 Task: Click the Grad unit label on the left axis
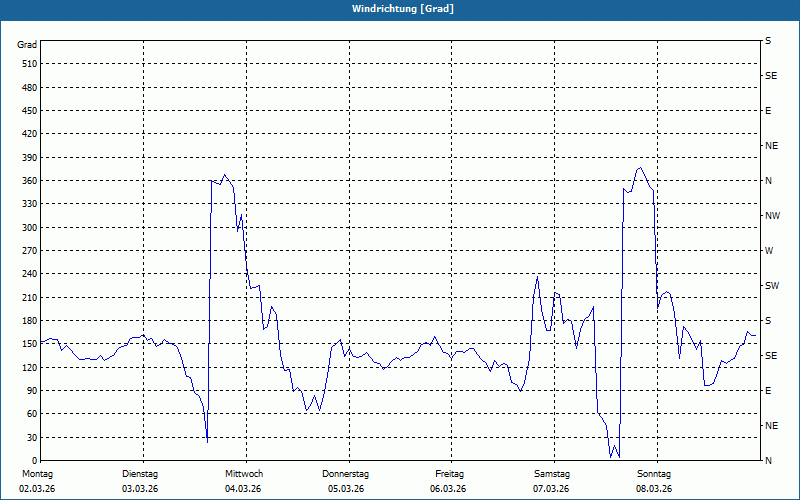(27, 45)
